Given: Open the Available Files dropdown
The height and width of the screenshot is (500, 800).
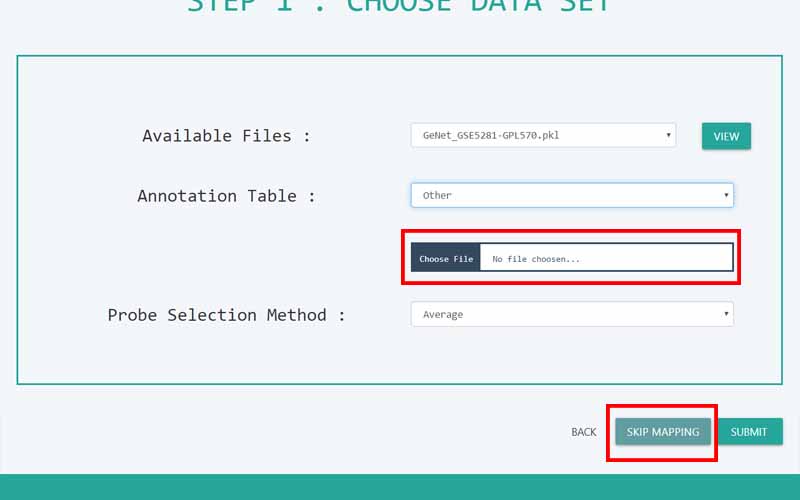Looking at the screenshot, I should pyautogui.click(x=542, y=135).
